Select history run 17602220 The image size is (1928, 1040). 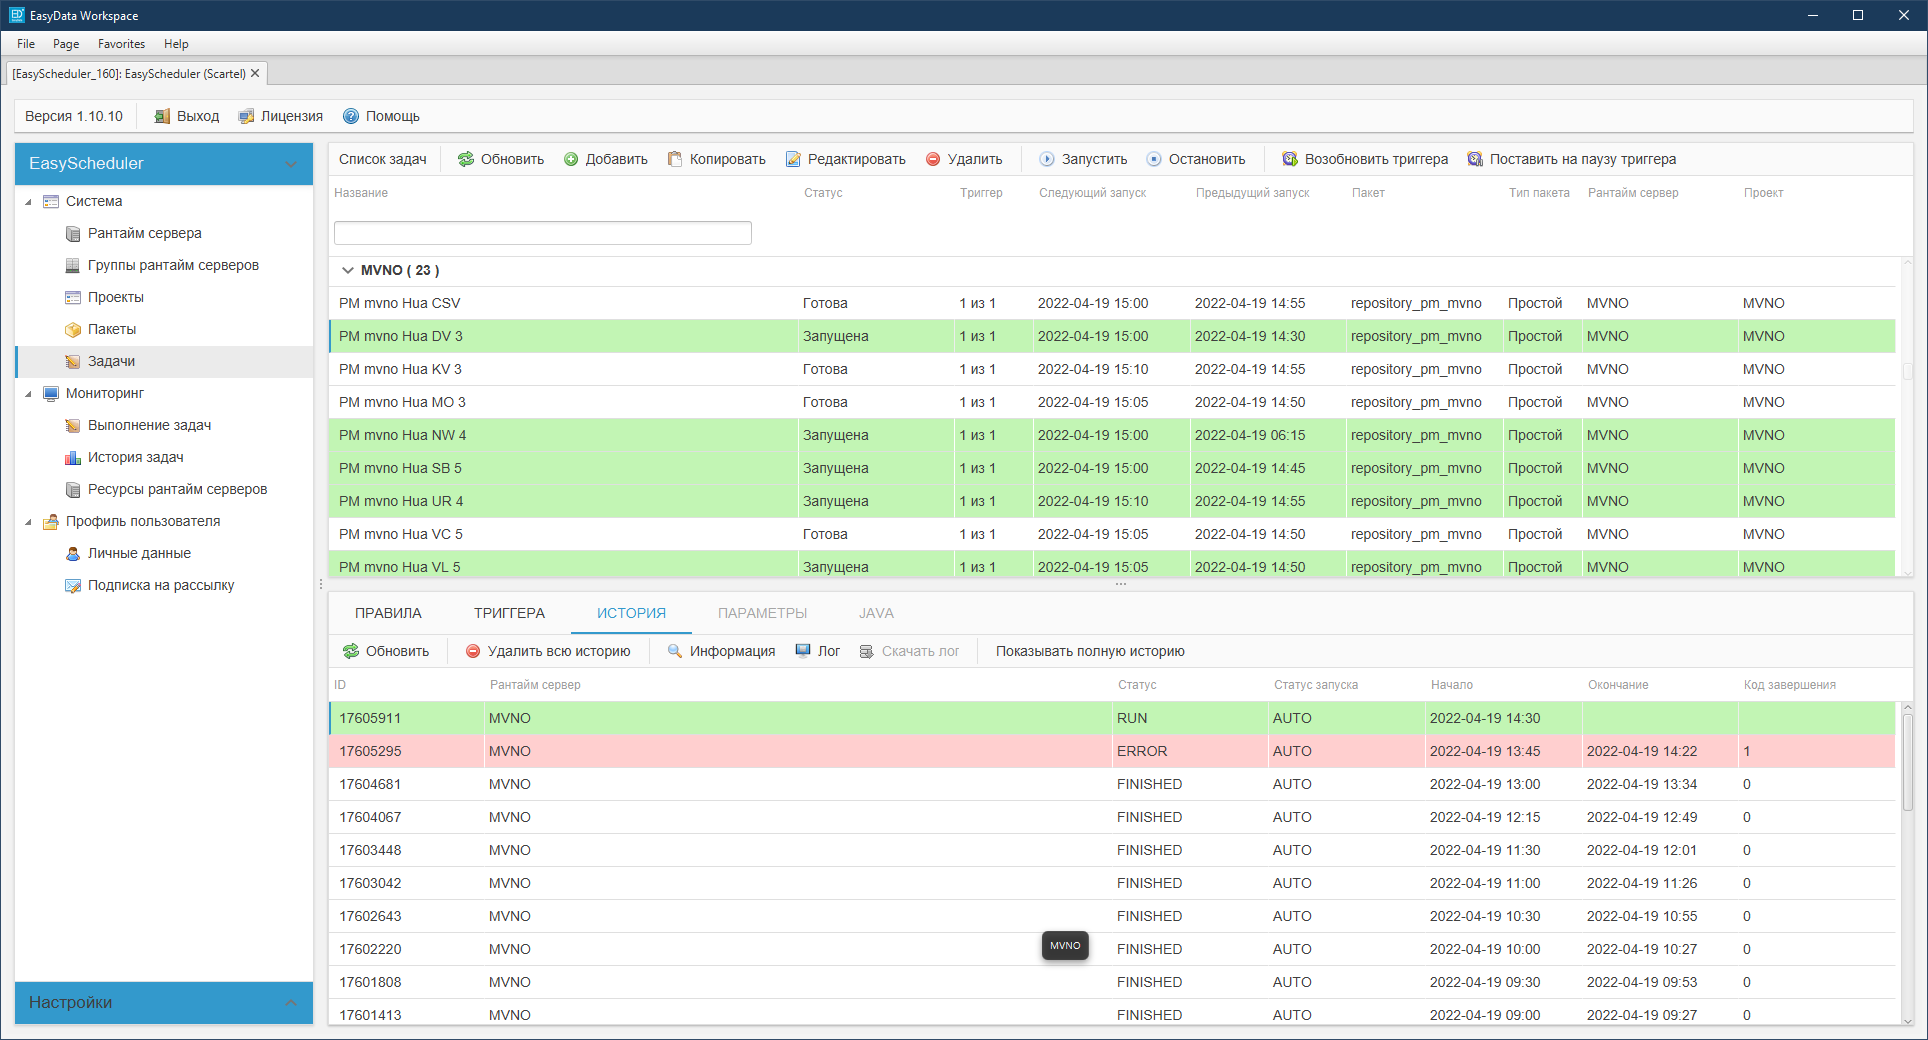1112,949
